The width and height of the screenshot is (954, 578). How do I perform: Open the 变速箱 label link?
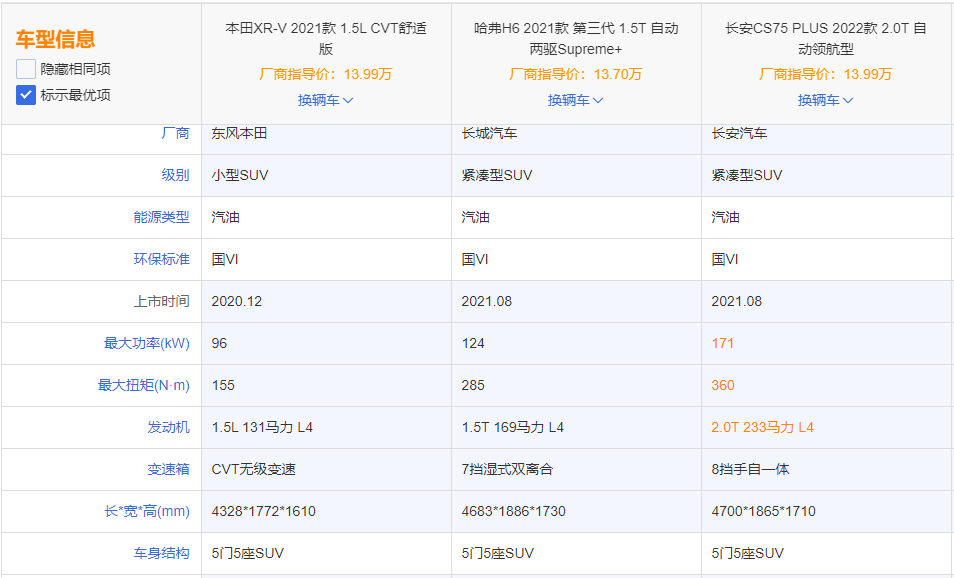[169, 469]
